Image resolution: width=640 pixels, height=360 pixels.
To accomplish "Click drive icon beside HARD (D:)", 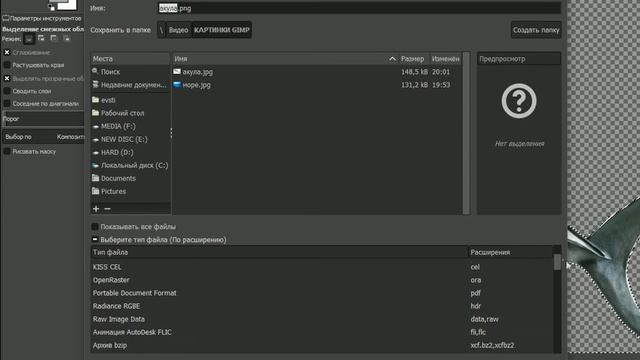I will [96, 153].
